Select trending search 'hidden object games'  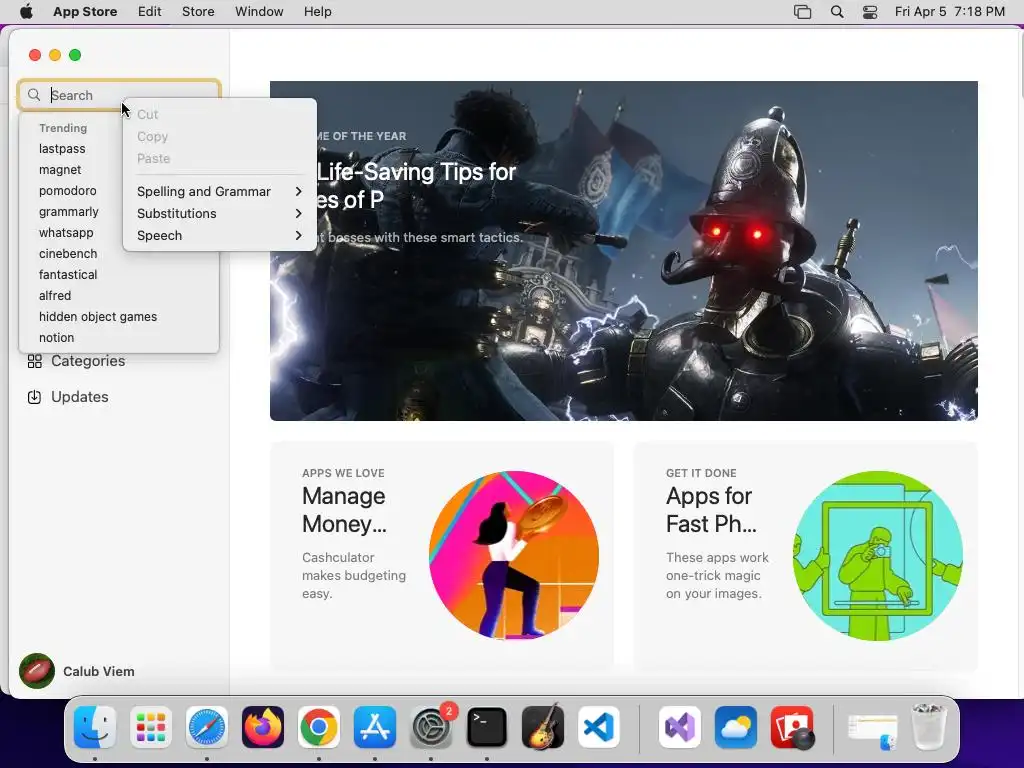[x=98, y=316]
